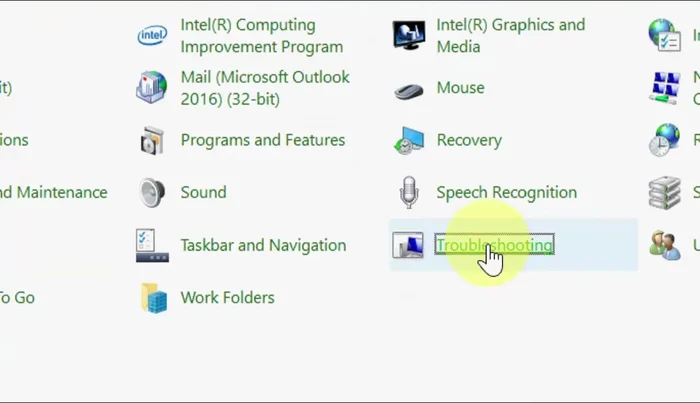
Task: Open the Sound speaker icon
Action: tap(152, 192)
